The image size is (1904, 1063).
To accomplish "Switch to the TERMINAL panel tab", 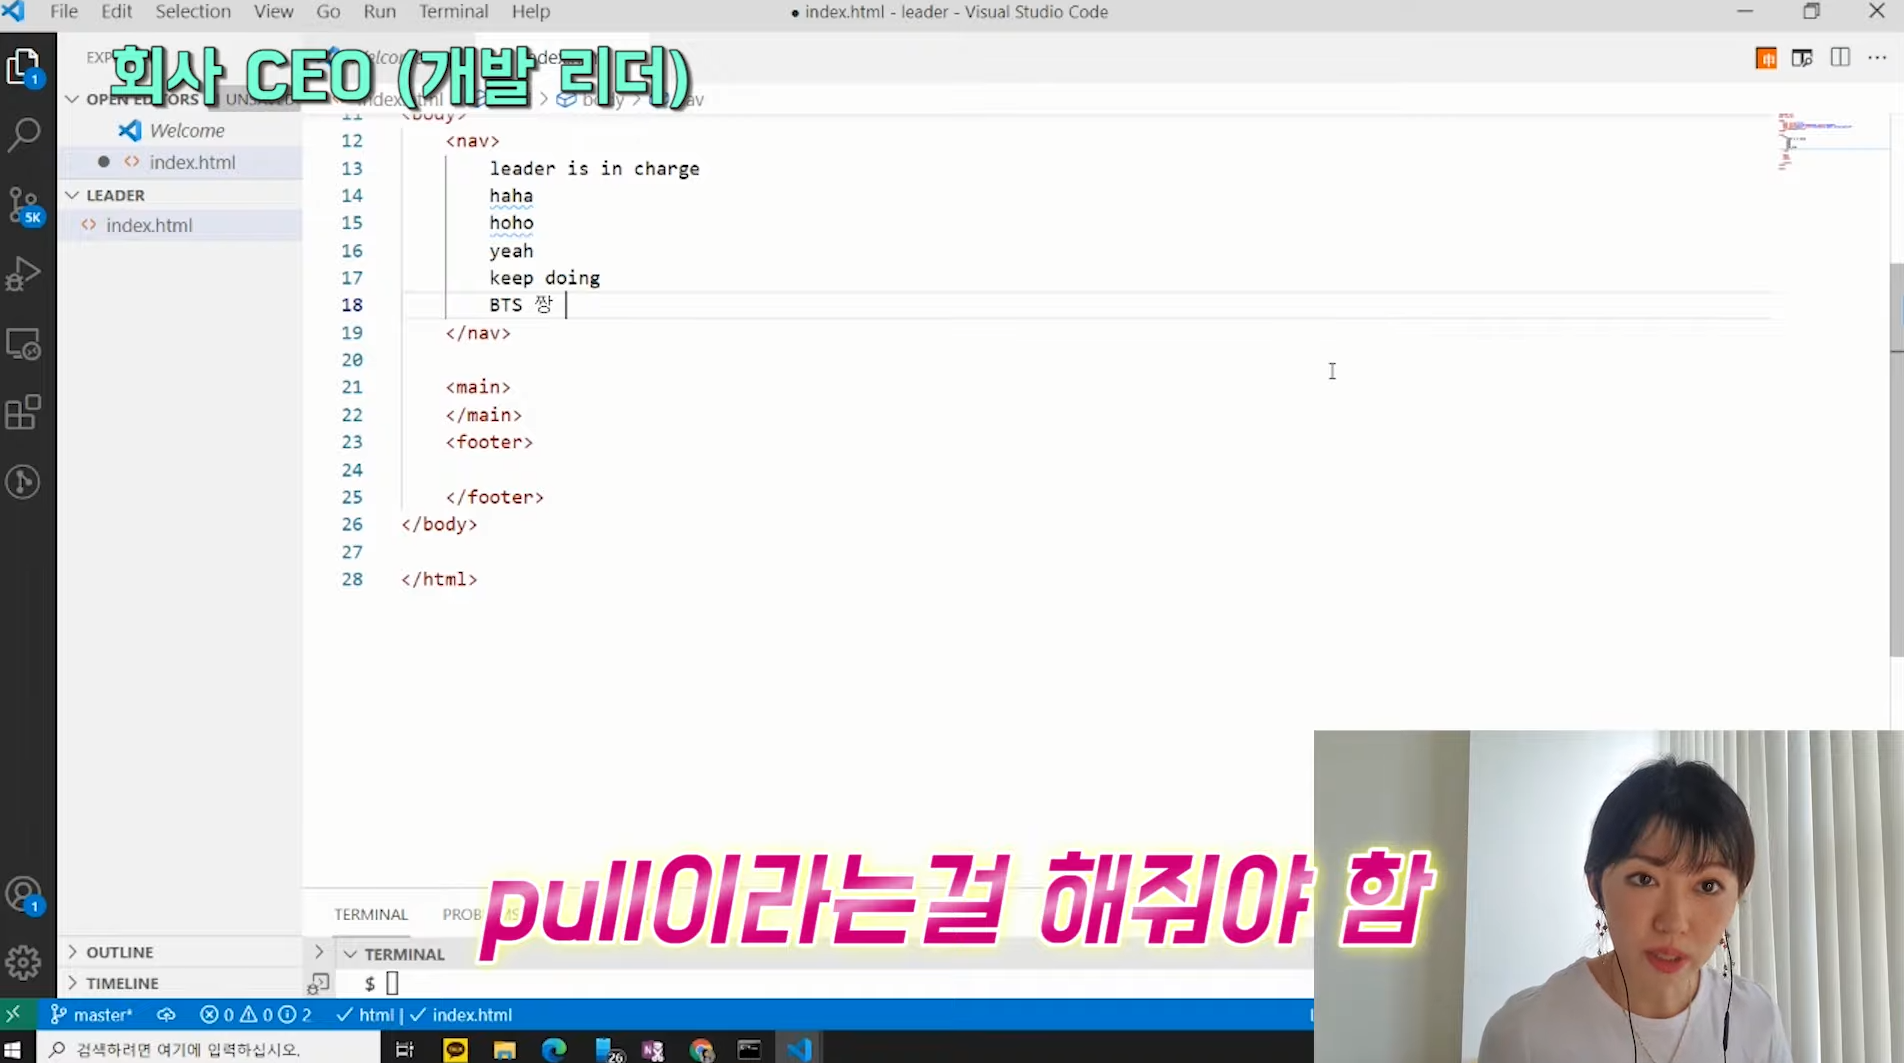I will point(371,914).
